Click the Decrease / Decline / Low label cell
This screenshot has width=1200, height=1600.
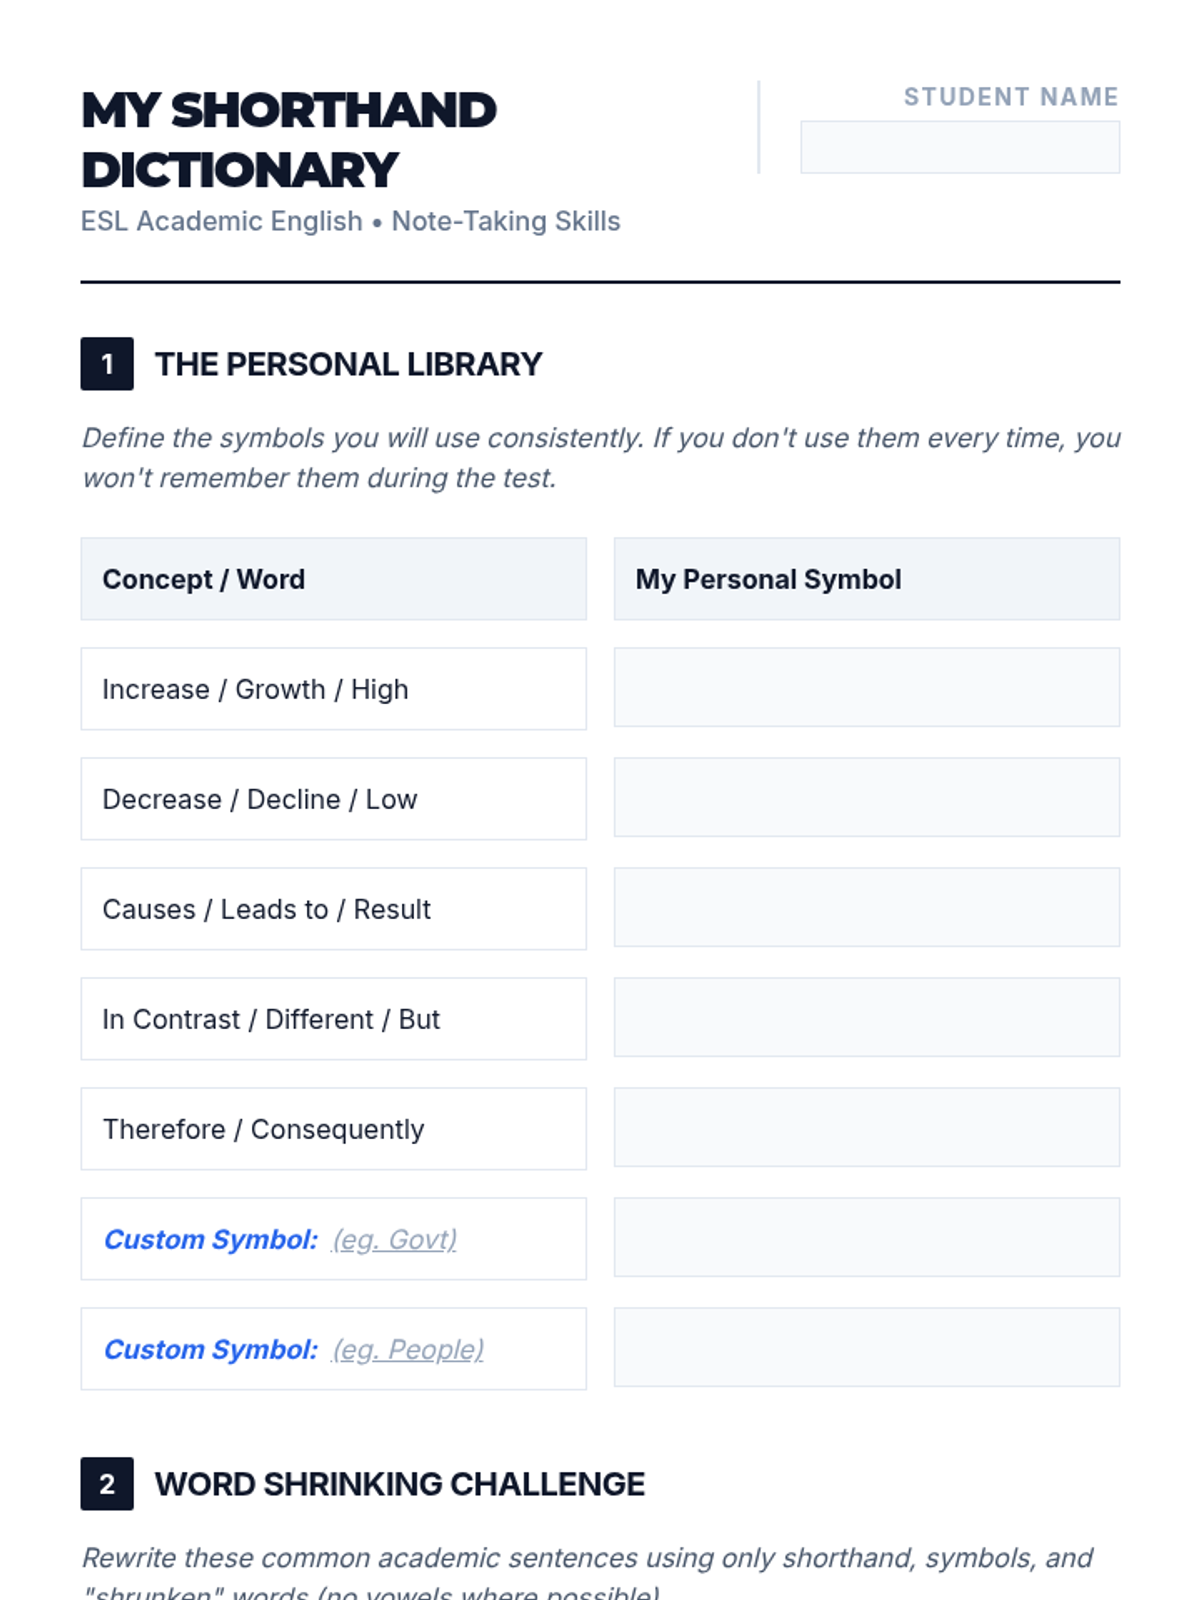[x=333, y=799]
